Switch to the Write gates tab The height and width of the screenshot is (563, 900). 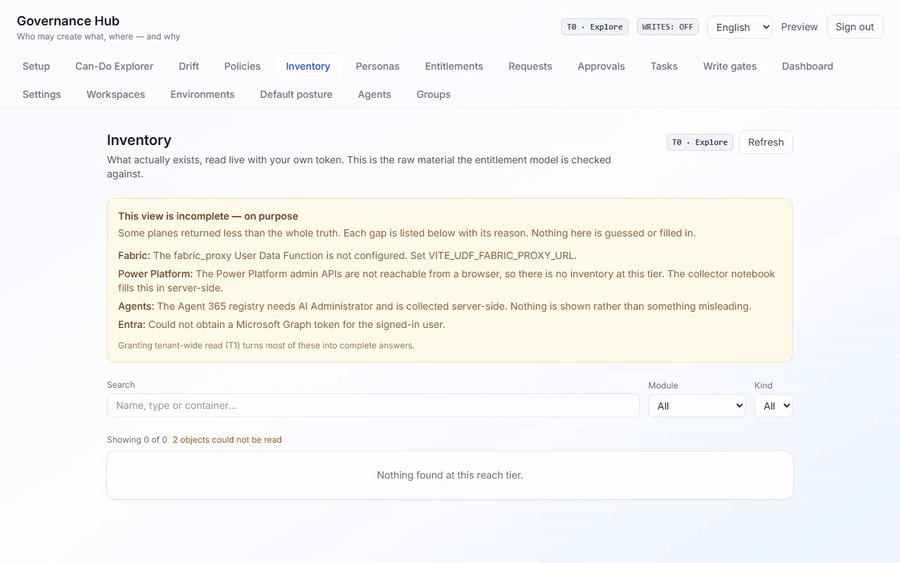point(730,66)
